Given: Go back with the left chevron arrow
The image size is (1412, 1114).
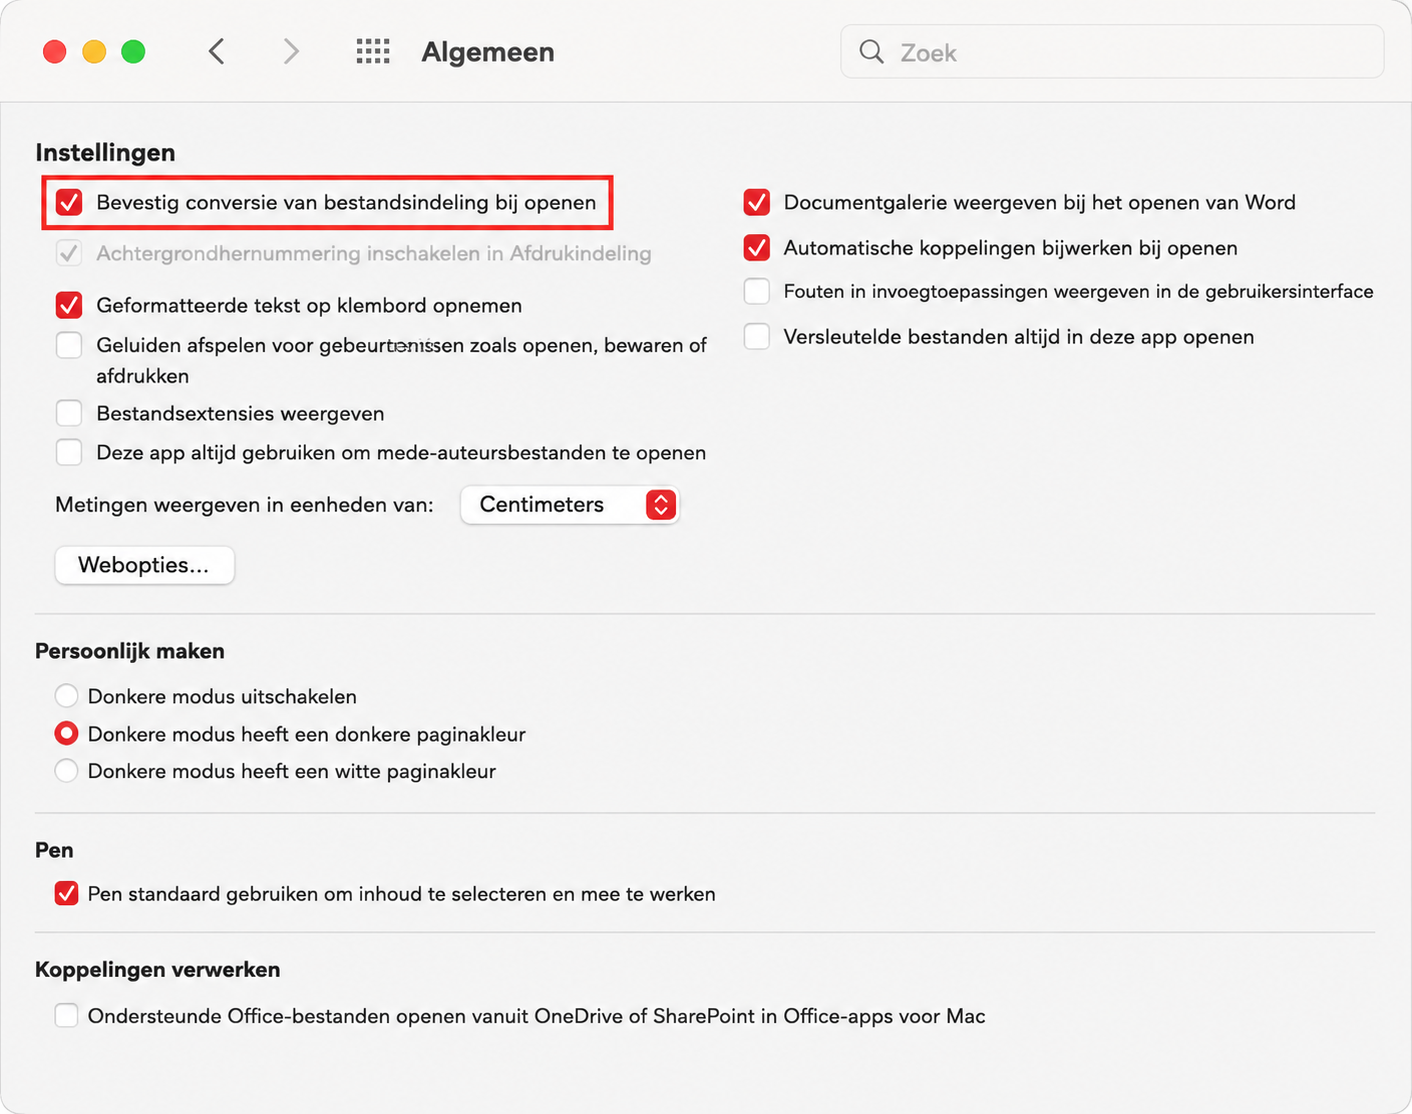Looking at the screenshot, I should (x=216, y=51).
